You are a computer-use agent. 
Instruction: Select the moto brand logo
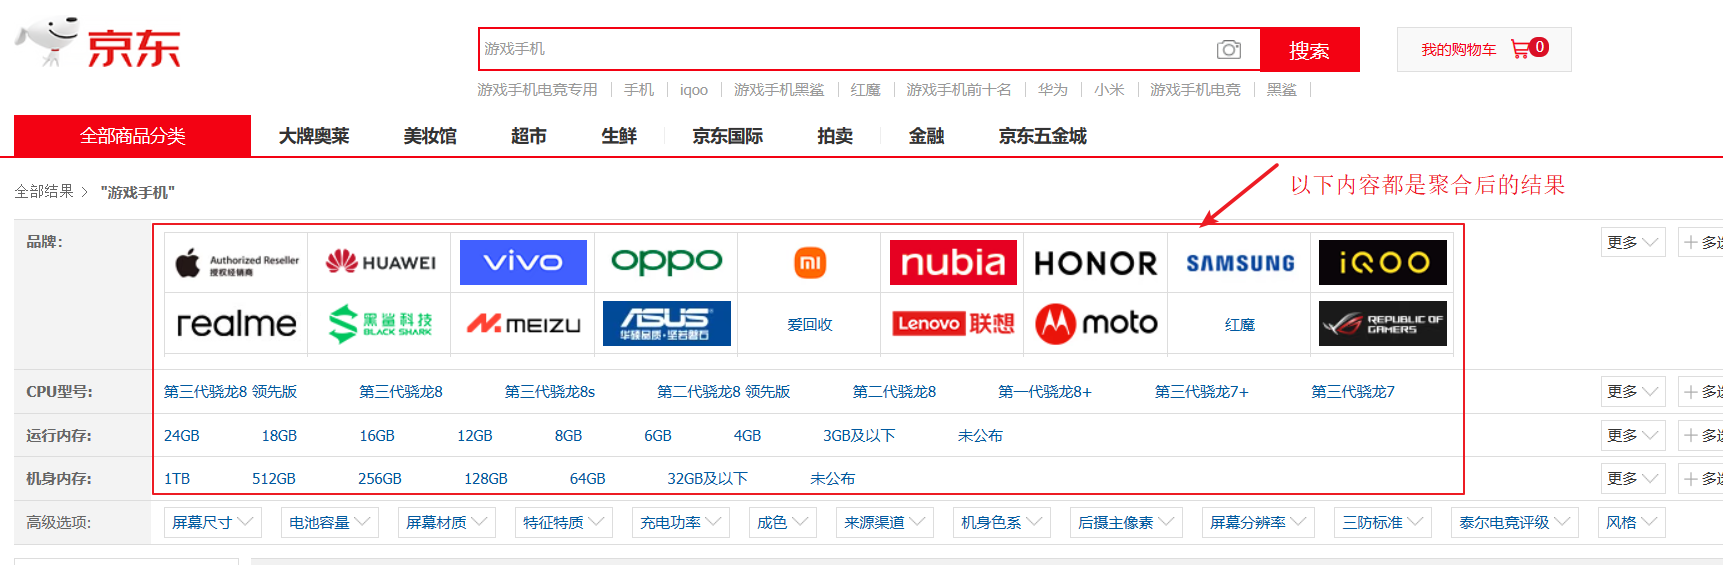coord(1096,324)
